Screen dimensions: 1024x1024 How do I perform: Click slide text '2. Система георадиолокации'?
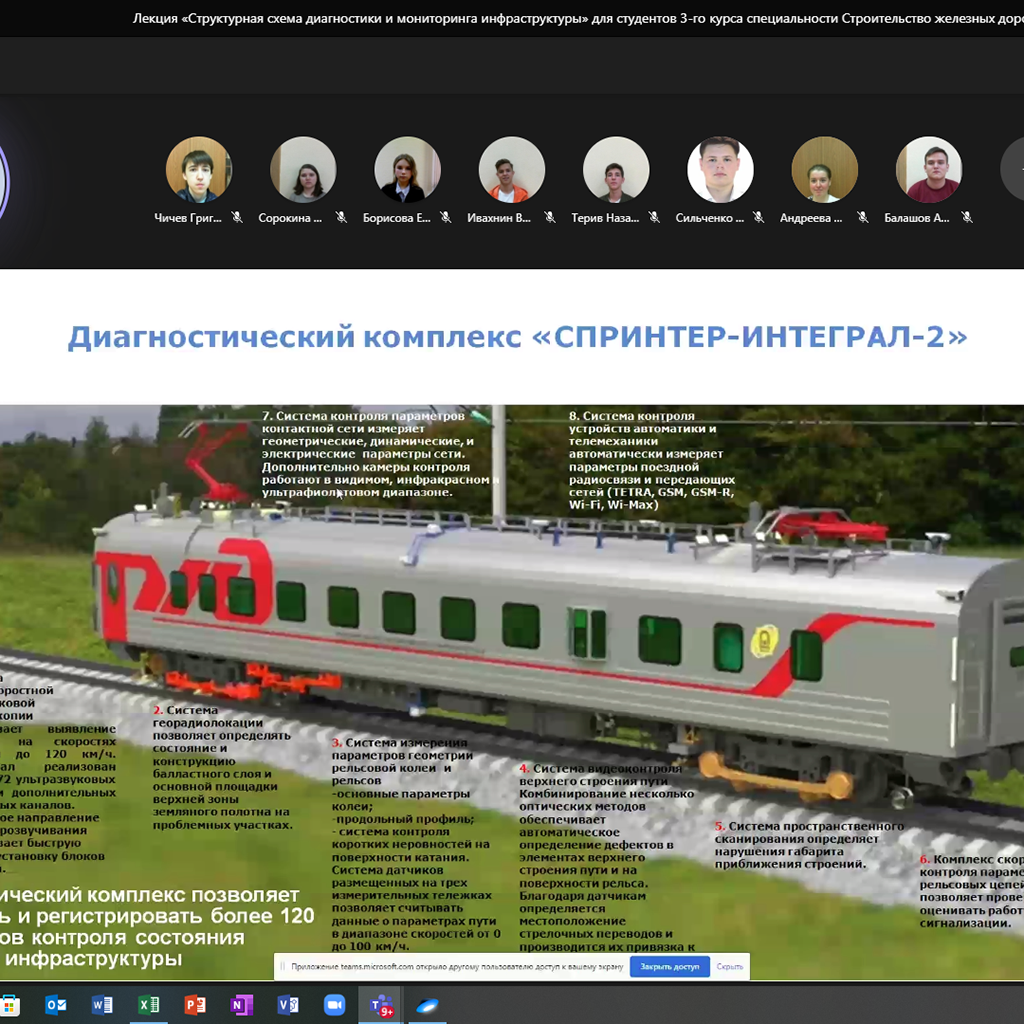point(208,716)
